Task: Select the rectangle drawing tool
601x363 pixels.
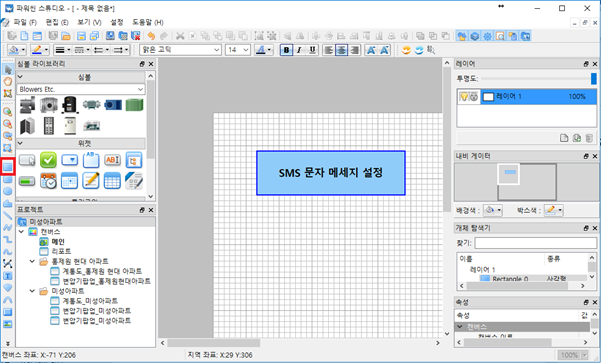Action: pyautogui.click(x=7, y=167)
